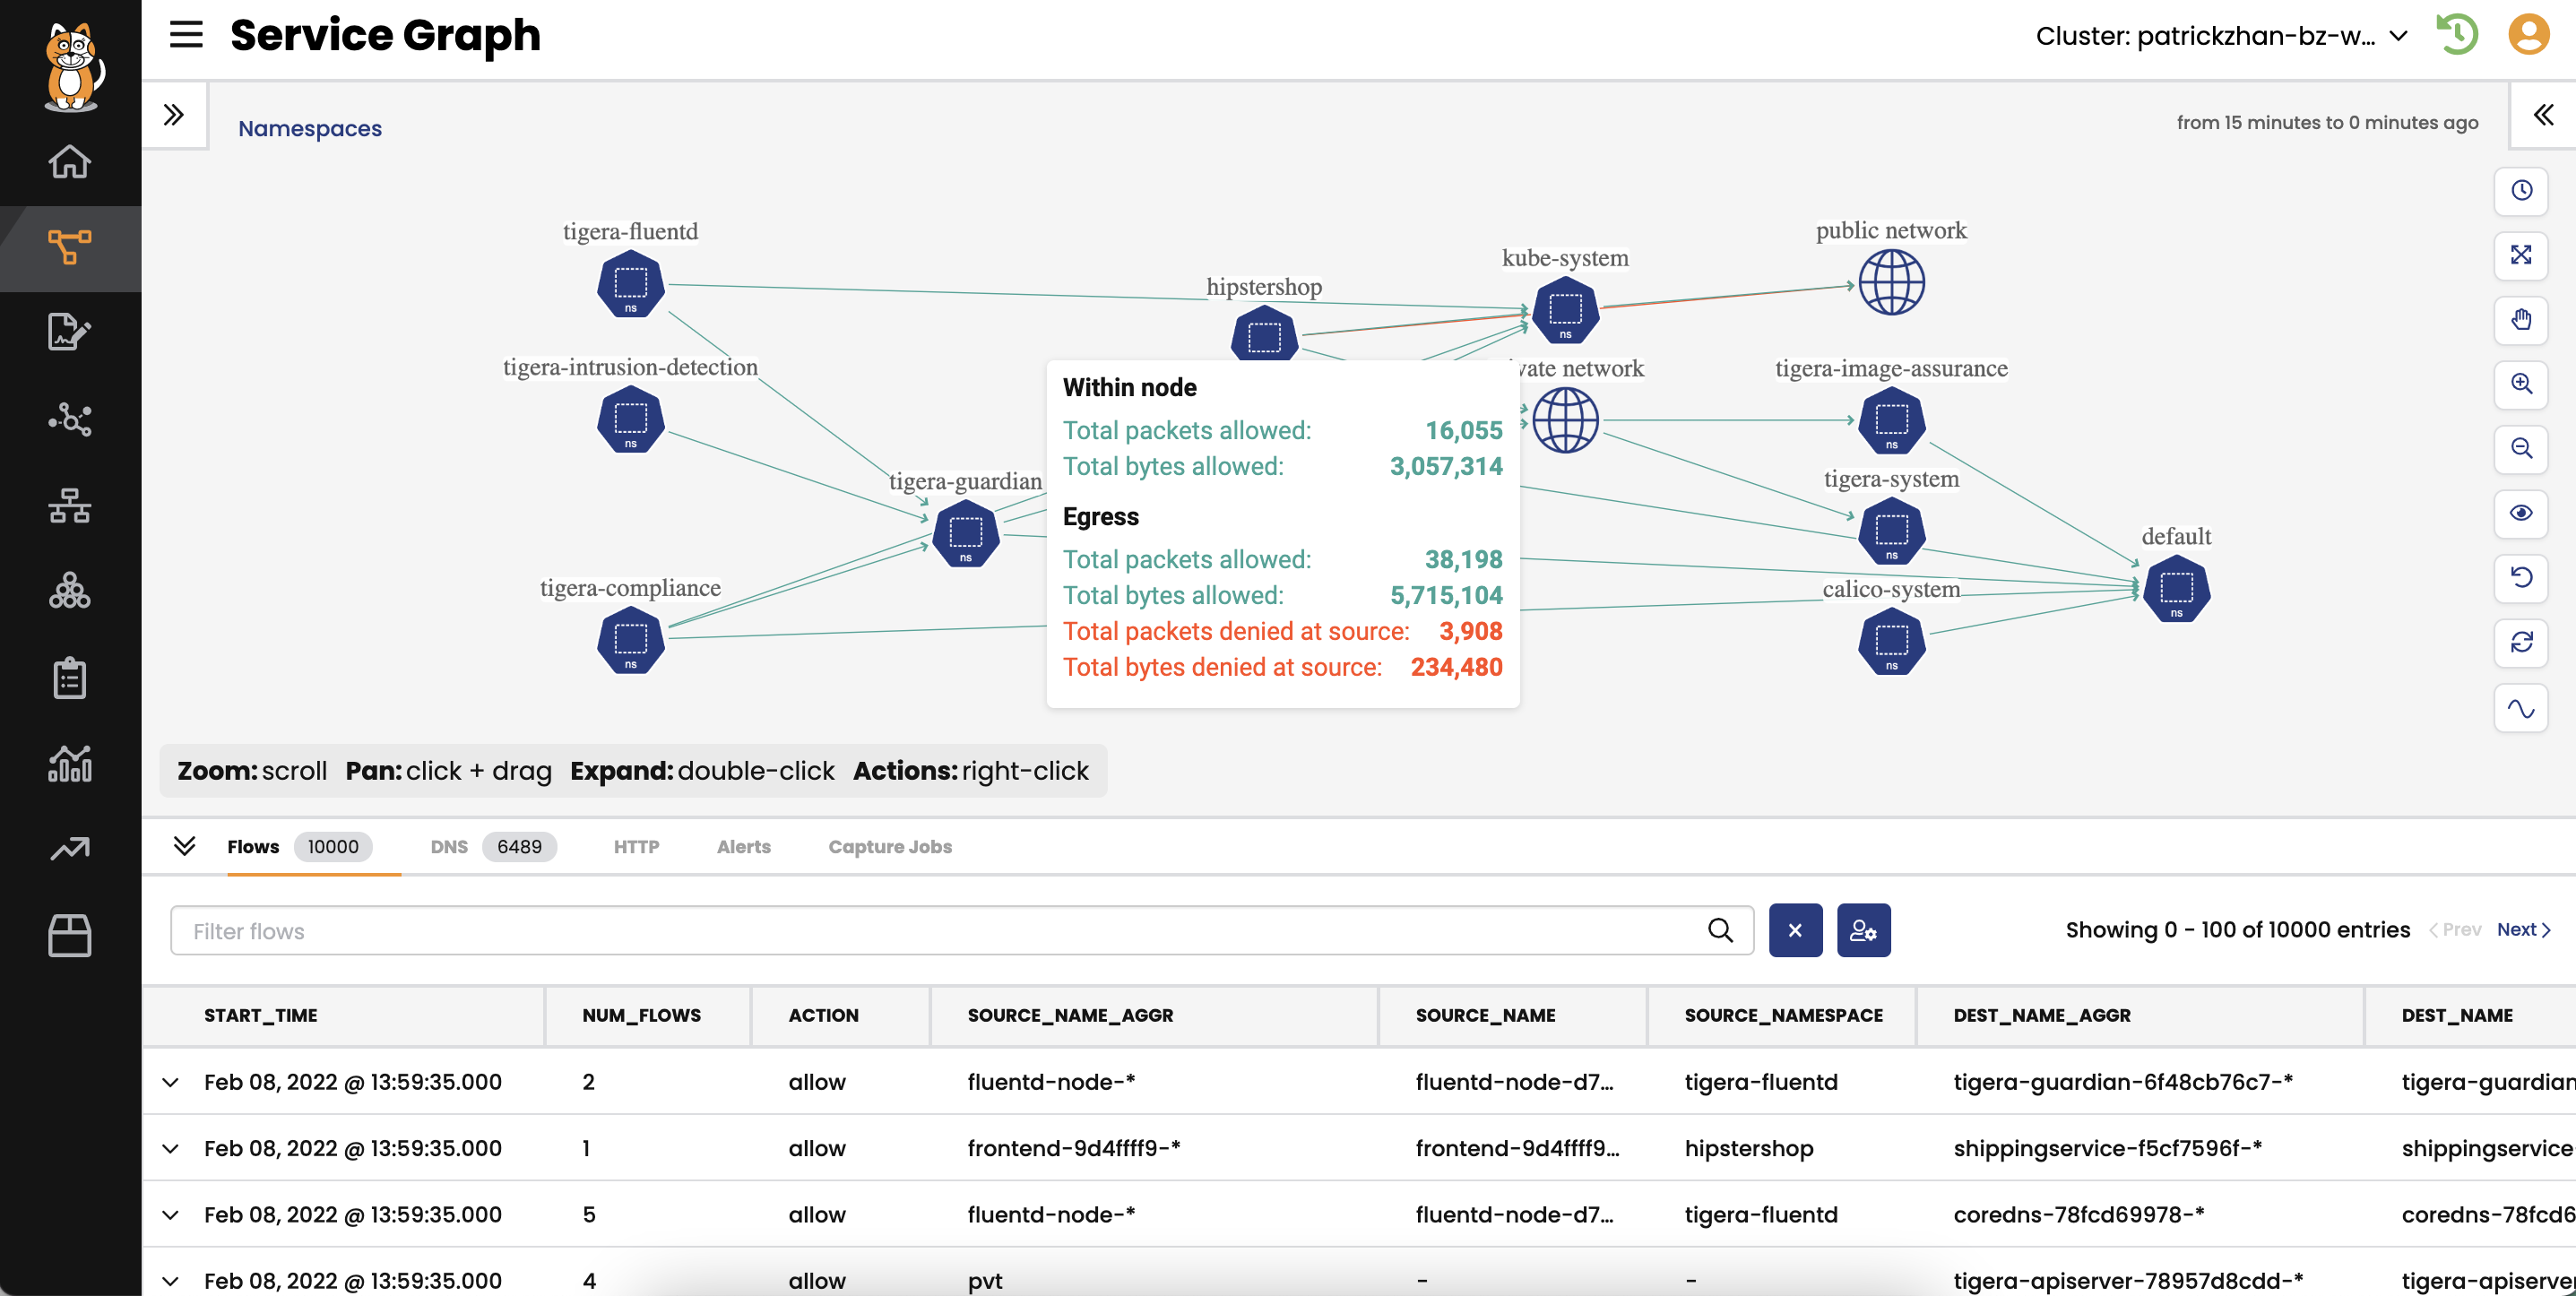This screenshot has height=1296, width=2576.
Task: Go to Next page of entries
Action: pyautogui.click(x=2524, y=929)
